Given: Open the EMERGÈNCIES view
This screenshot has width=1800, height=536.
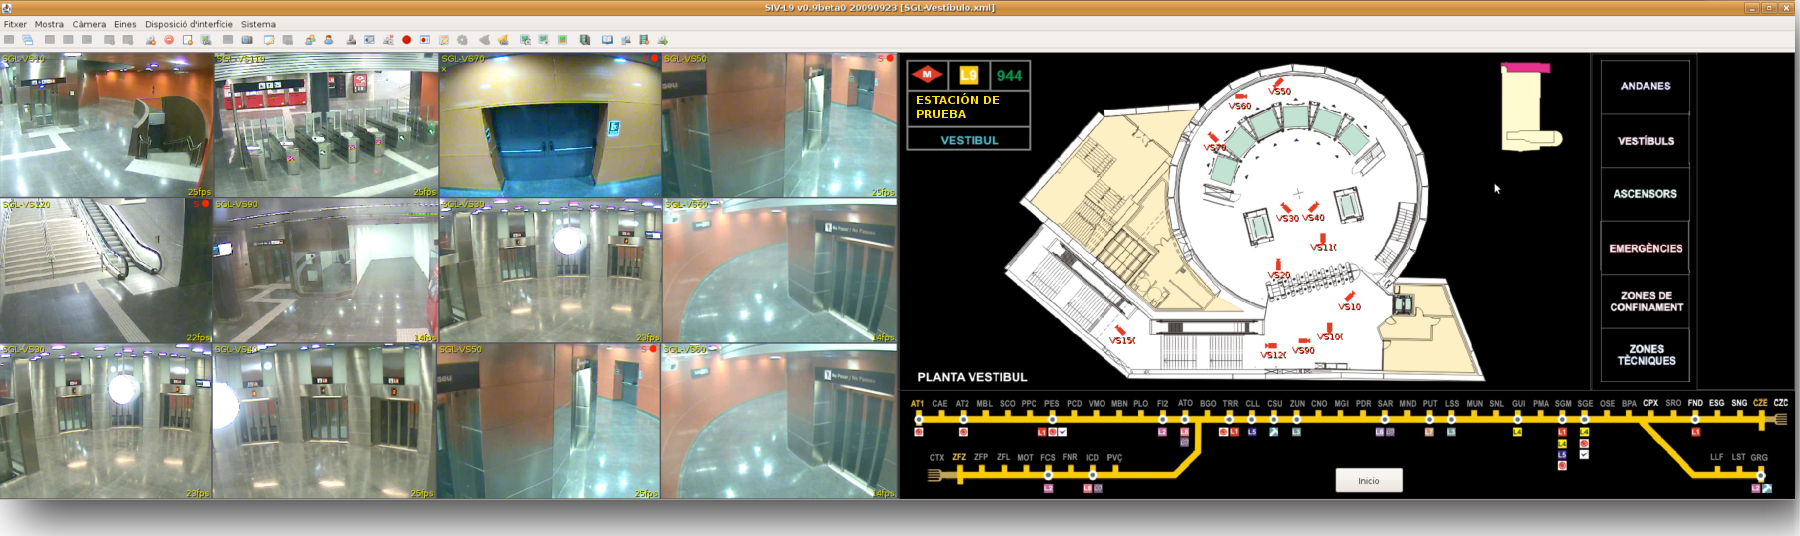Looking at the screenshot, I should (x=1645, y=248).
